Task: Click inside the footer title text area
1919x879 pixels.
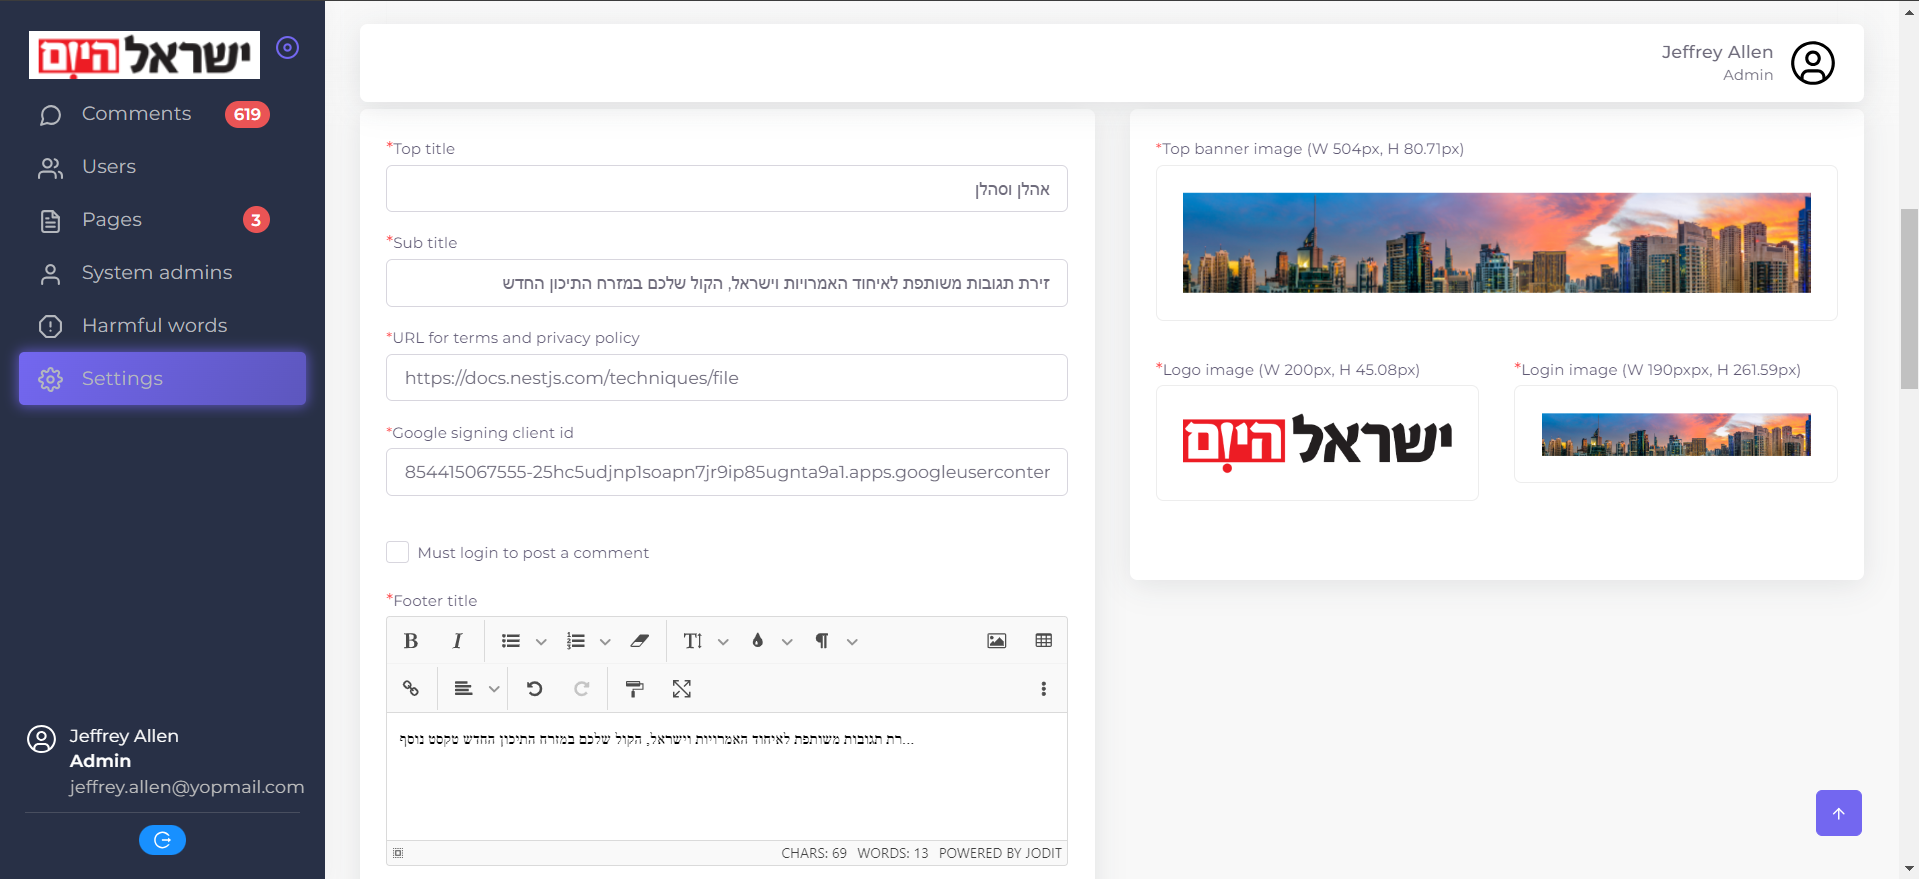Action: [727, 776]
